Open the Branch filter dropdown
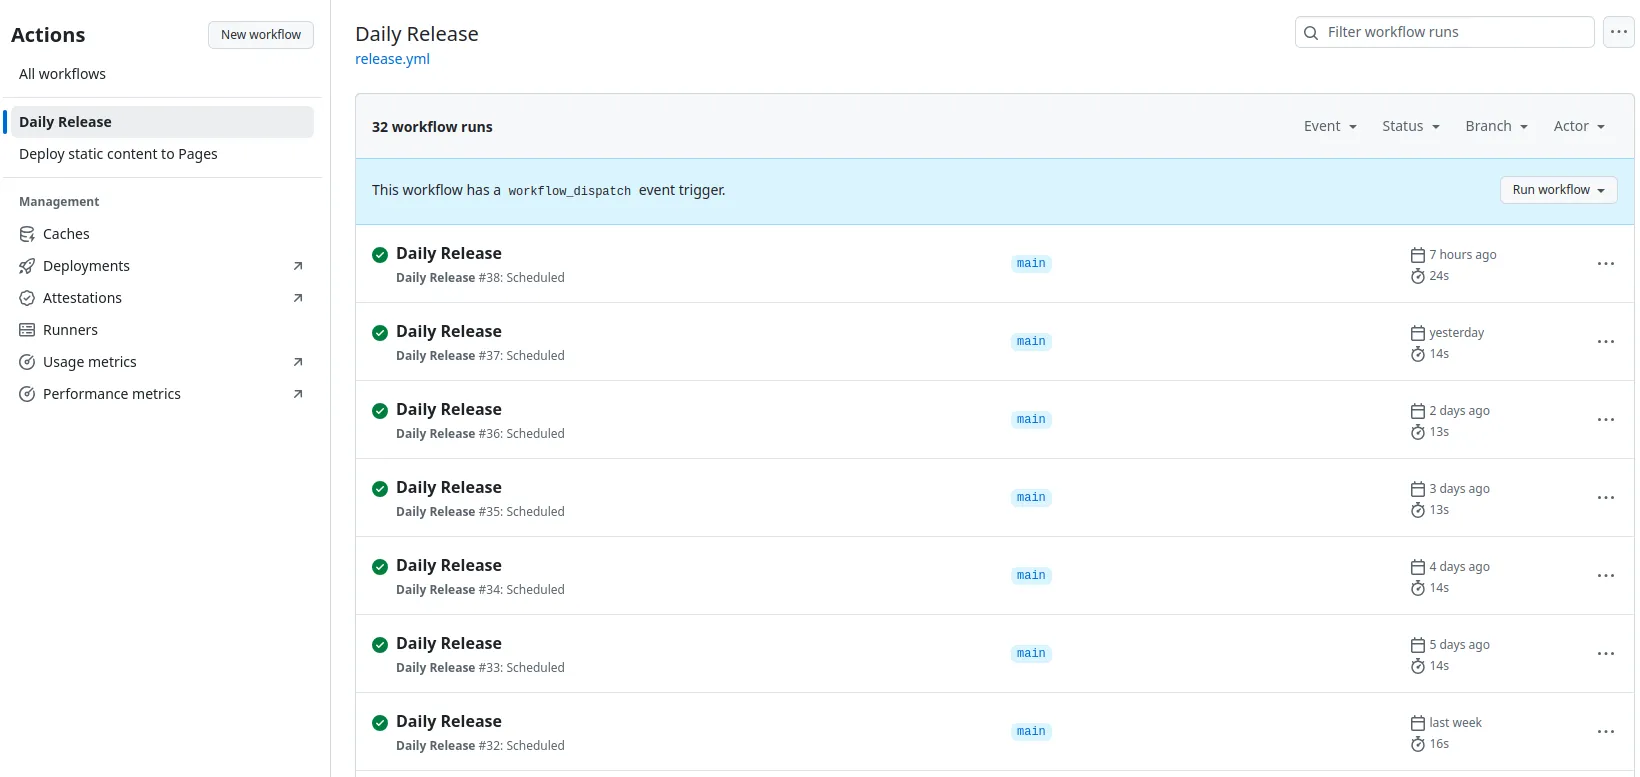 point(1496,126)
